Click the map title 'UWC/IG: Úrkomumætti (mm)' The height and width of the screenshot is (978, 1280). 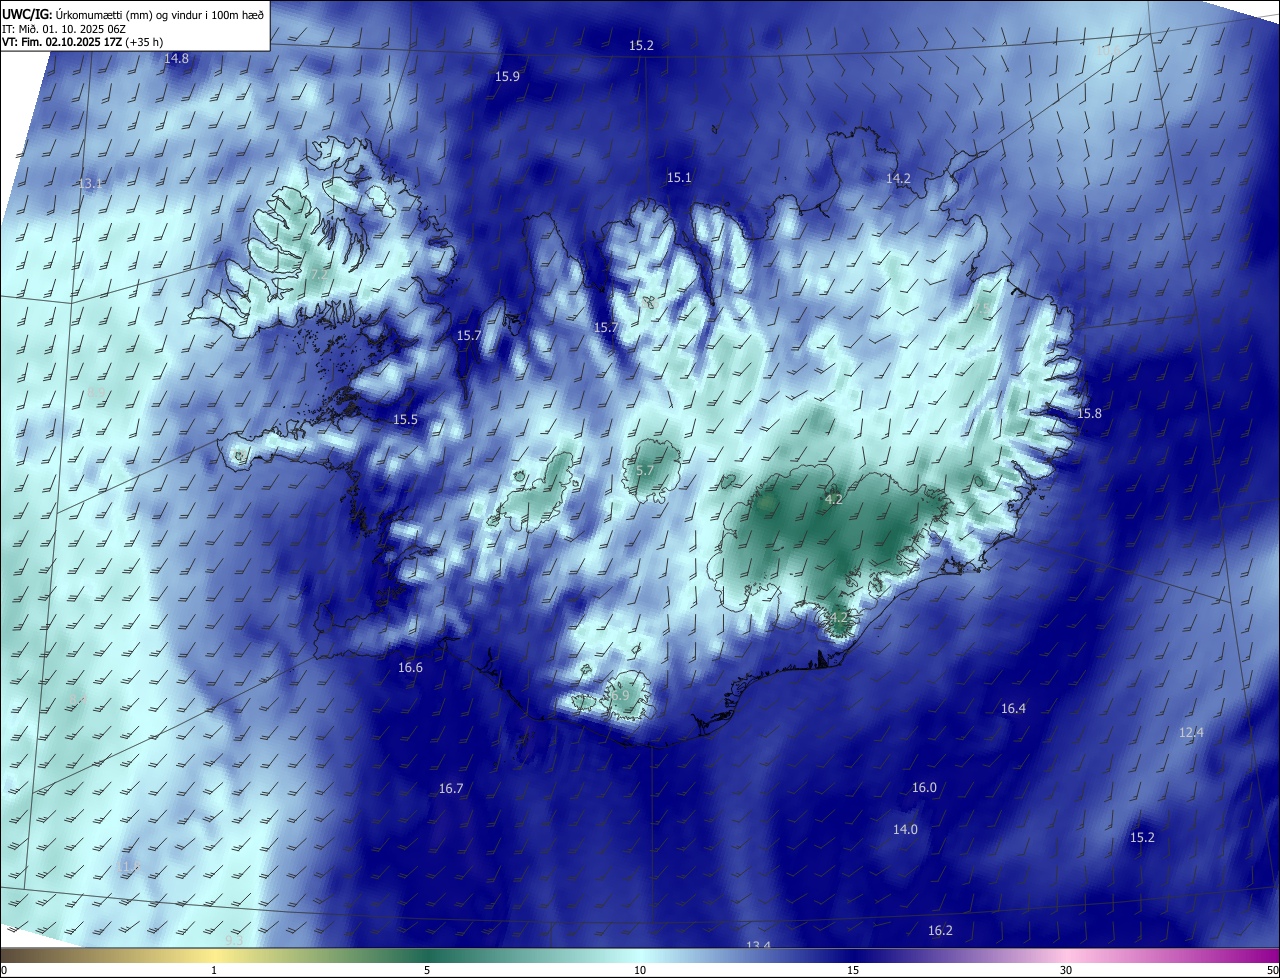point(78,13)
